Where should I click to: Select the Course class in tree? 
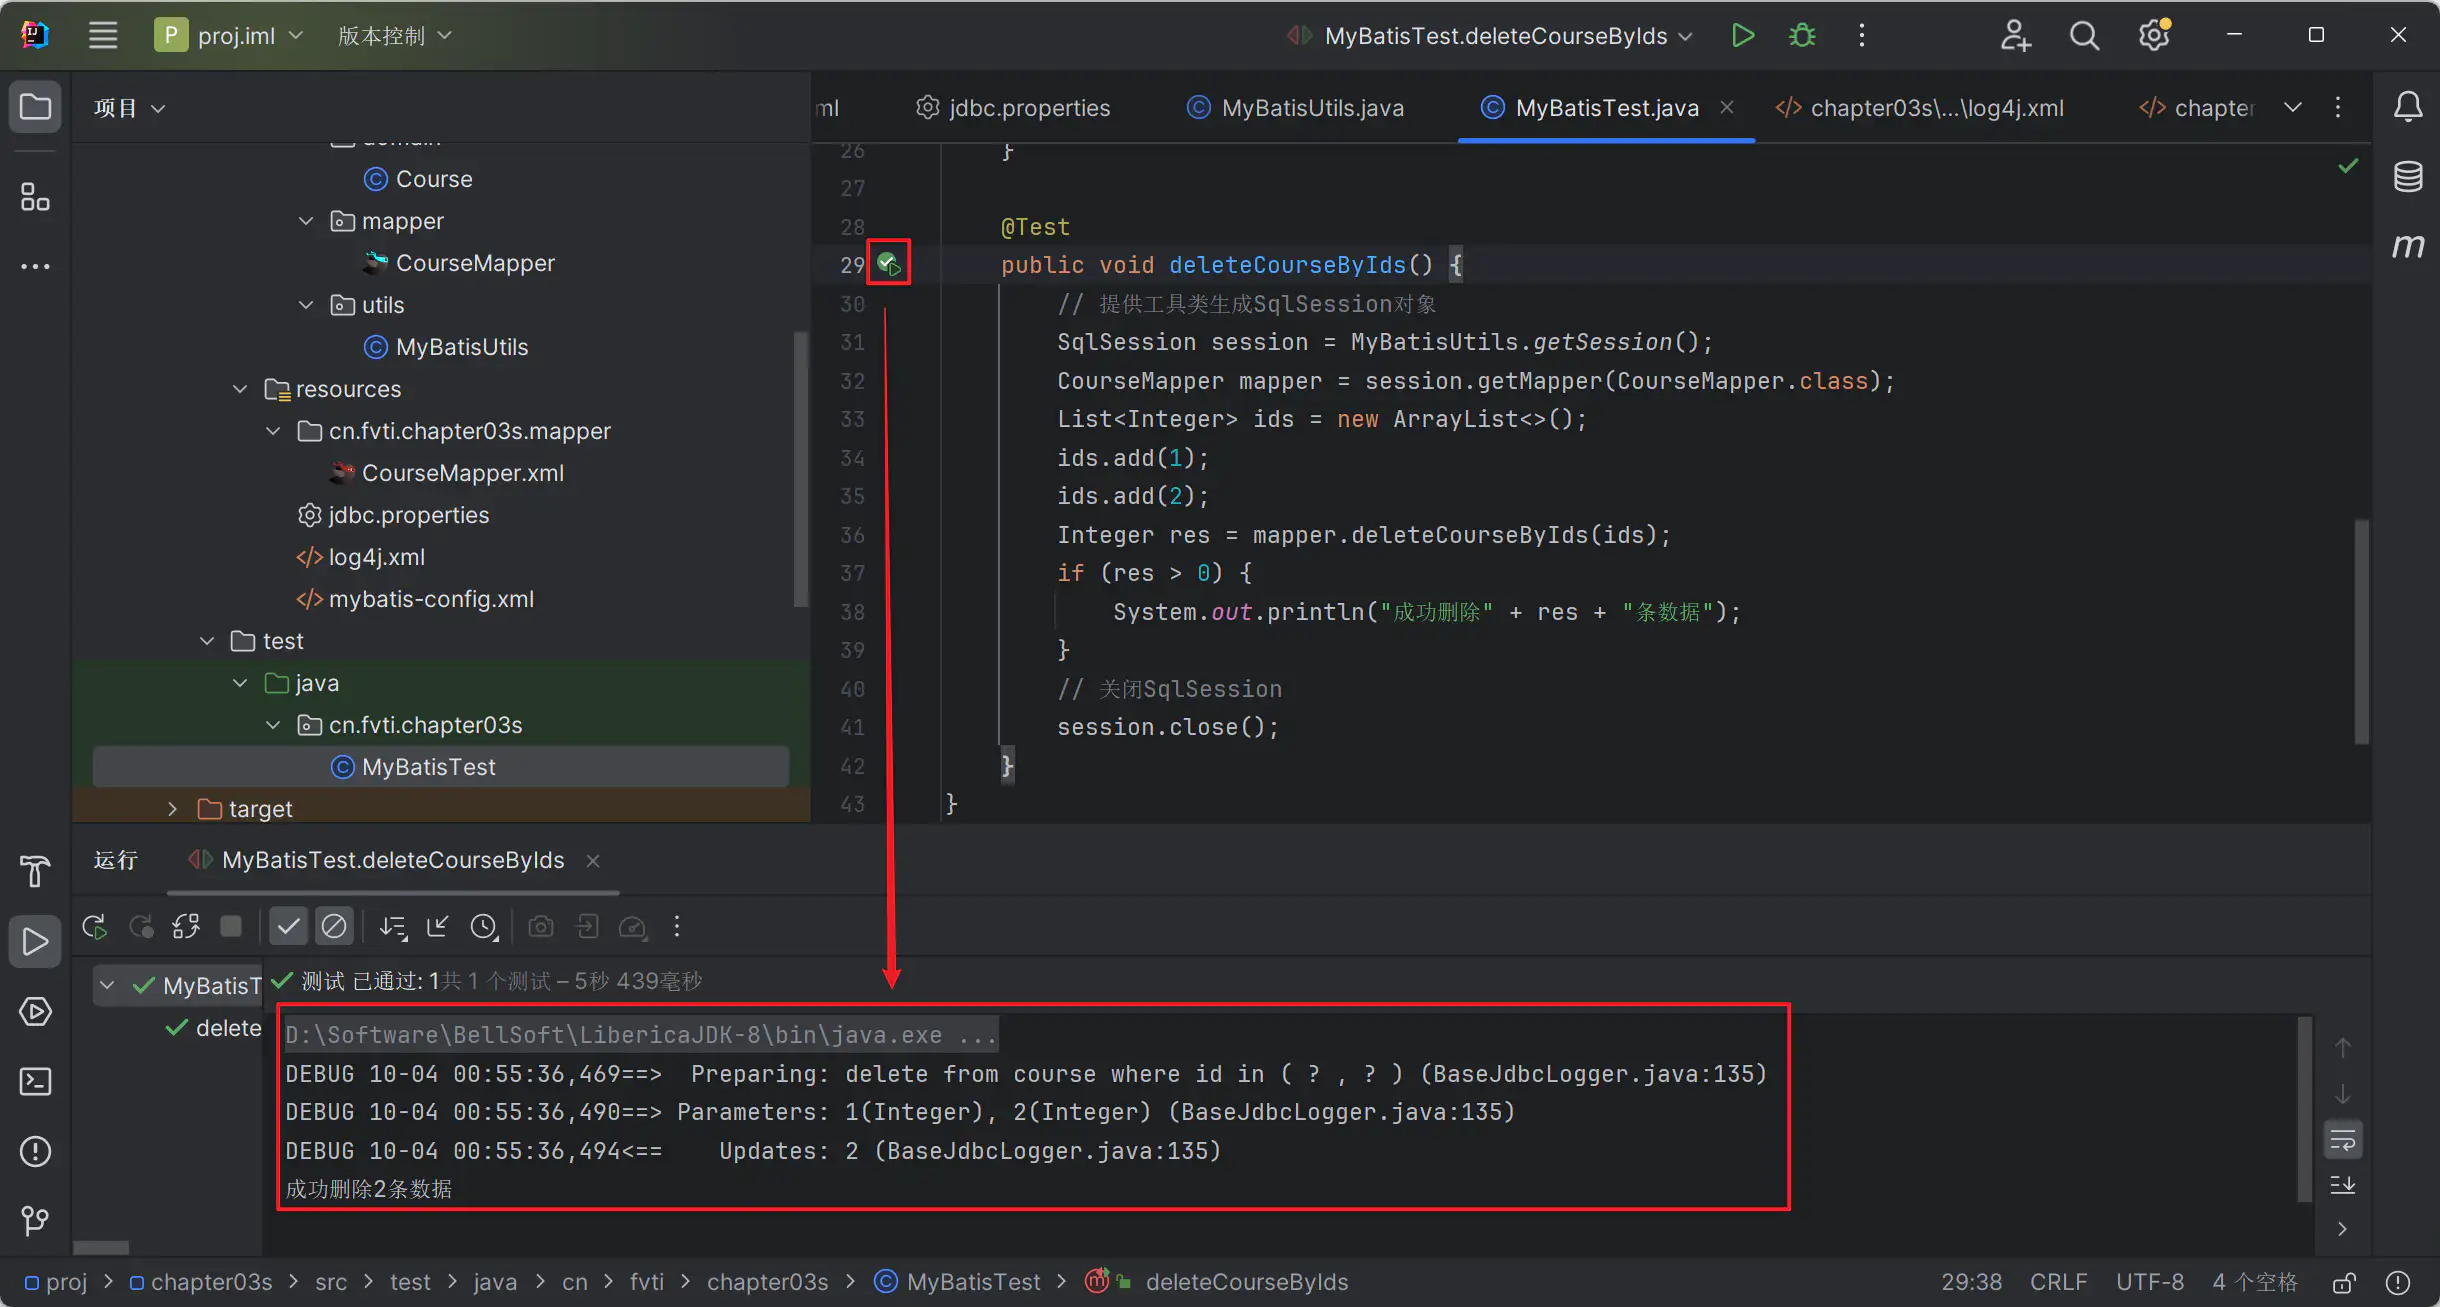418,179
